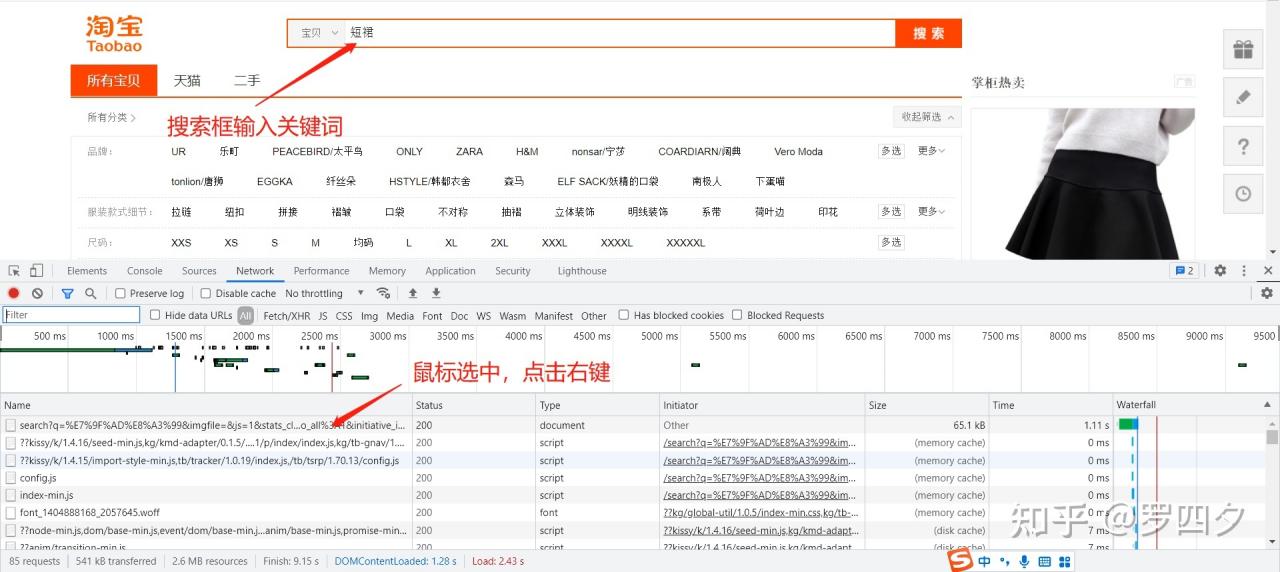Toggle Sogou punctuation mode icon
1280x572 pixels.
click(1005, 562)
